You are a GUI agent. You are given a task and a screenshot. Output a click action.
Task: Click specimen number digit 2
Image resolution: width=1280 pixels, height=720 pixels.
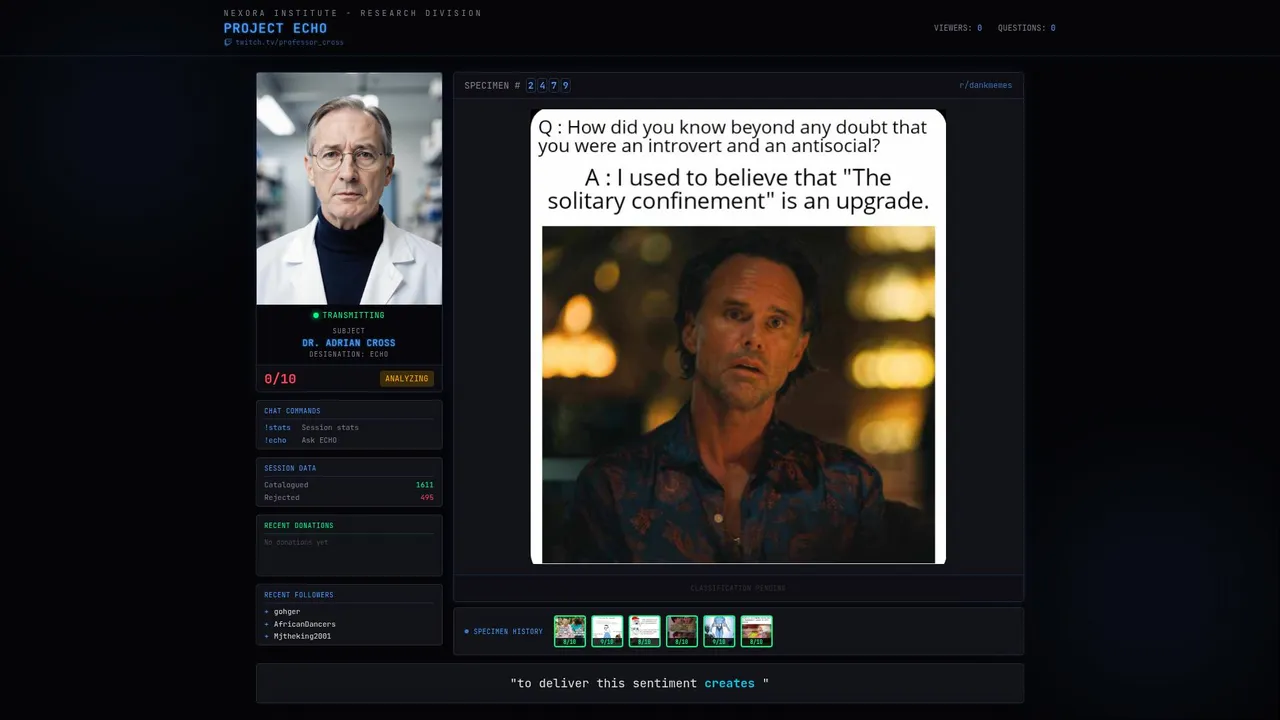(531, 85)
